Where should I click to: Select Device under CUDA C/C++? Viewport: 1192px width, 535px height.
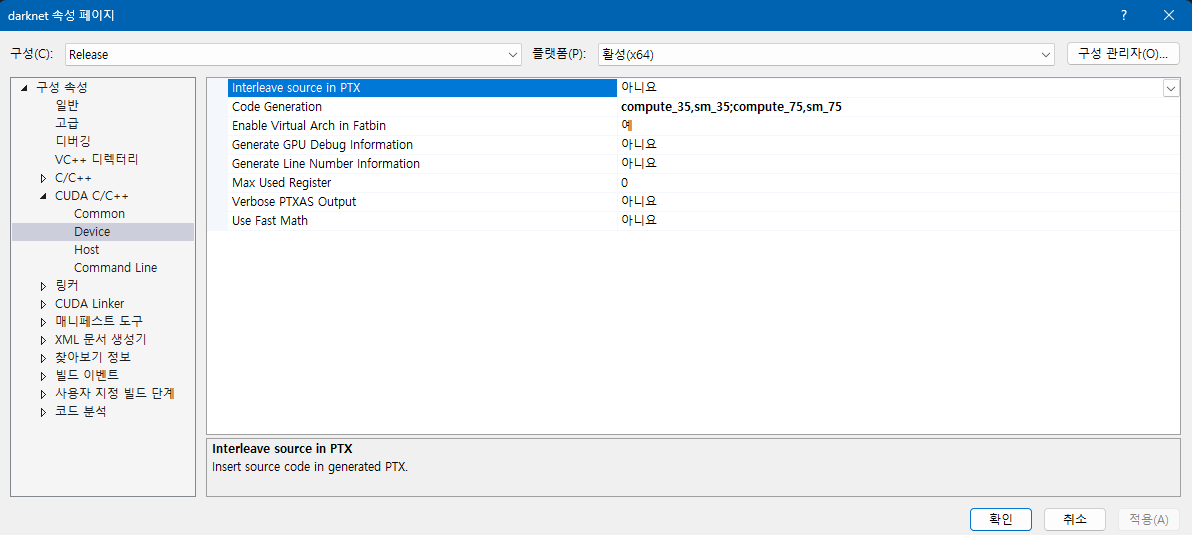tap(92, 232)
